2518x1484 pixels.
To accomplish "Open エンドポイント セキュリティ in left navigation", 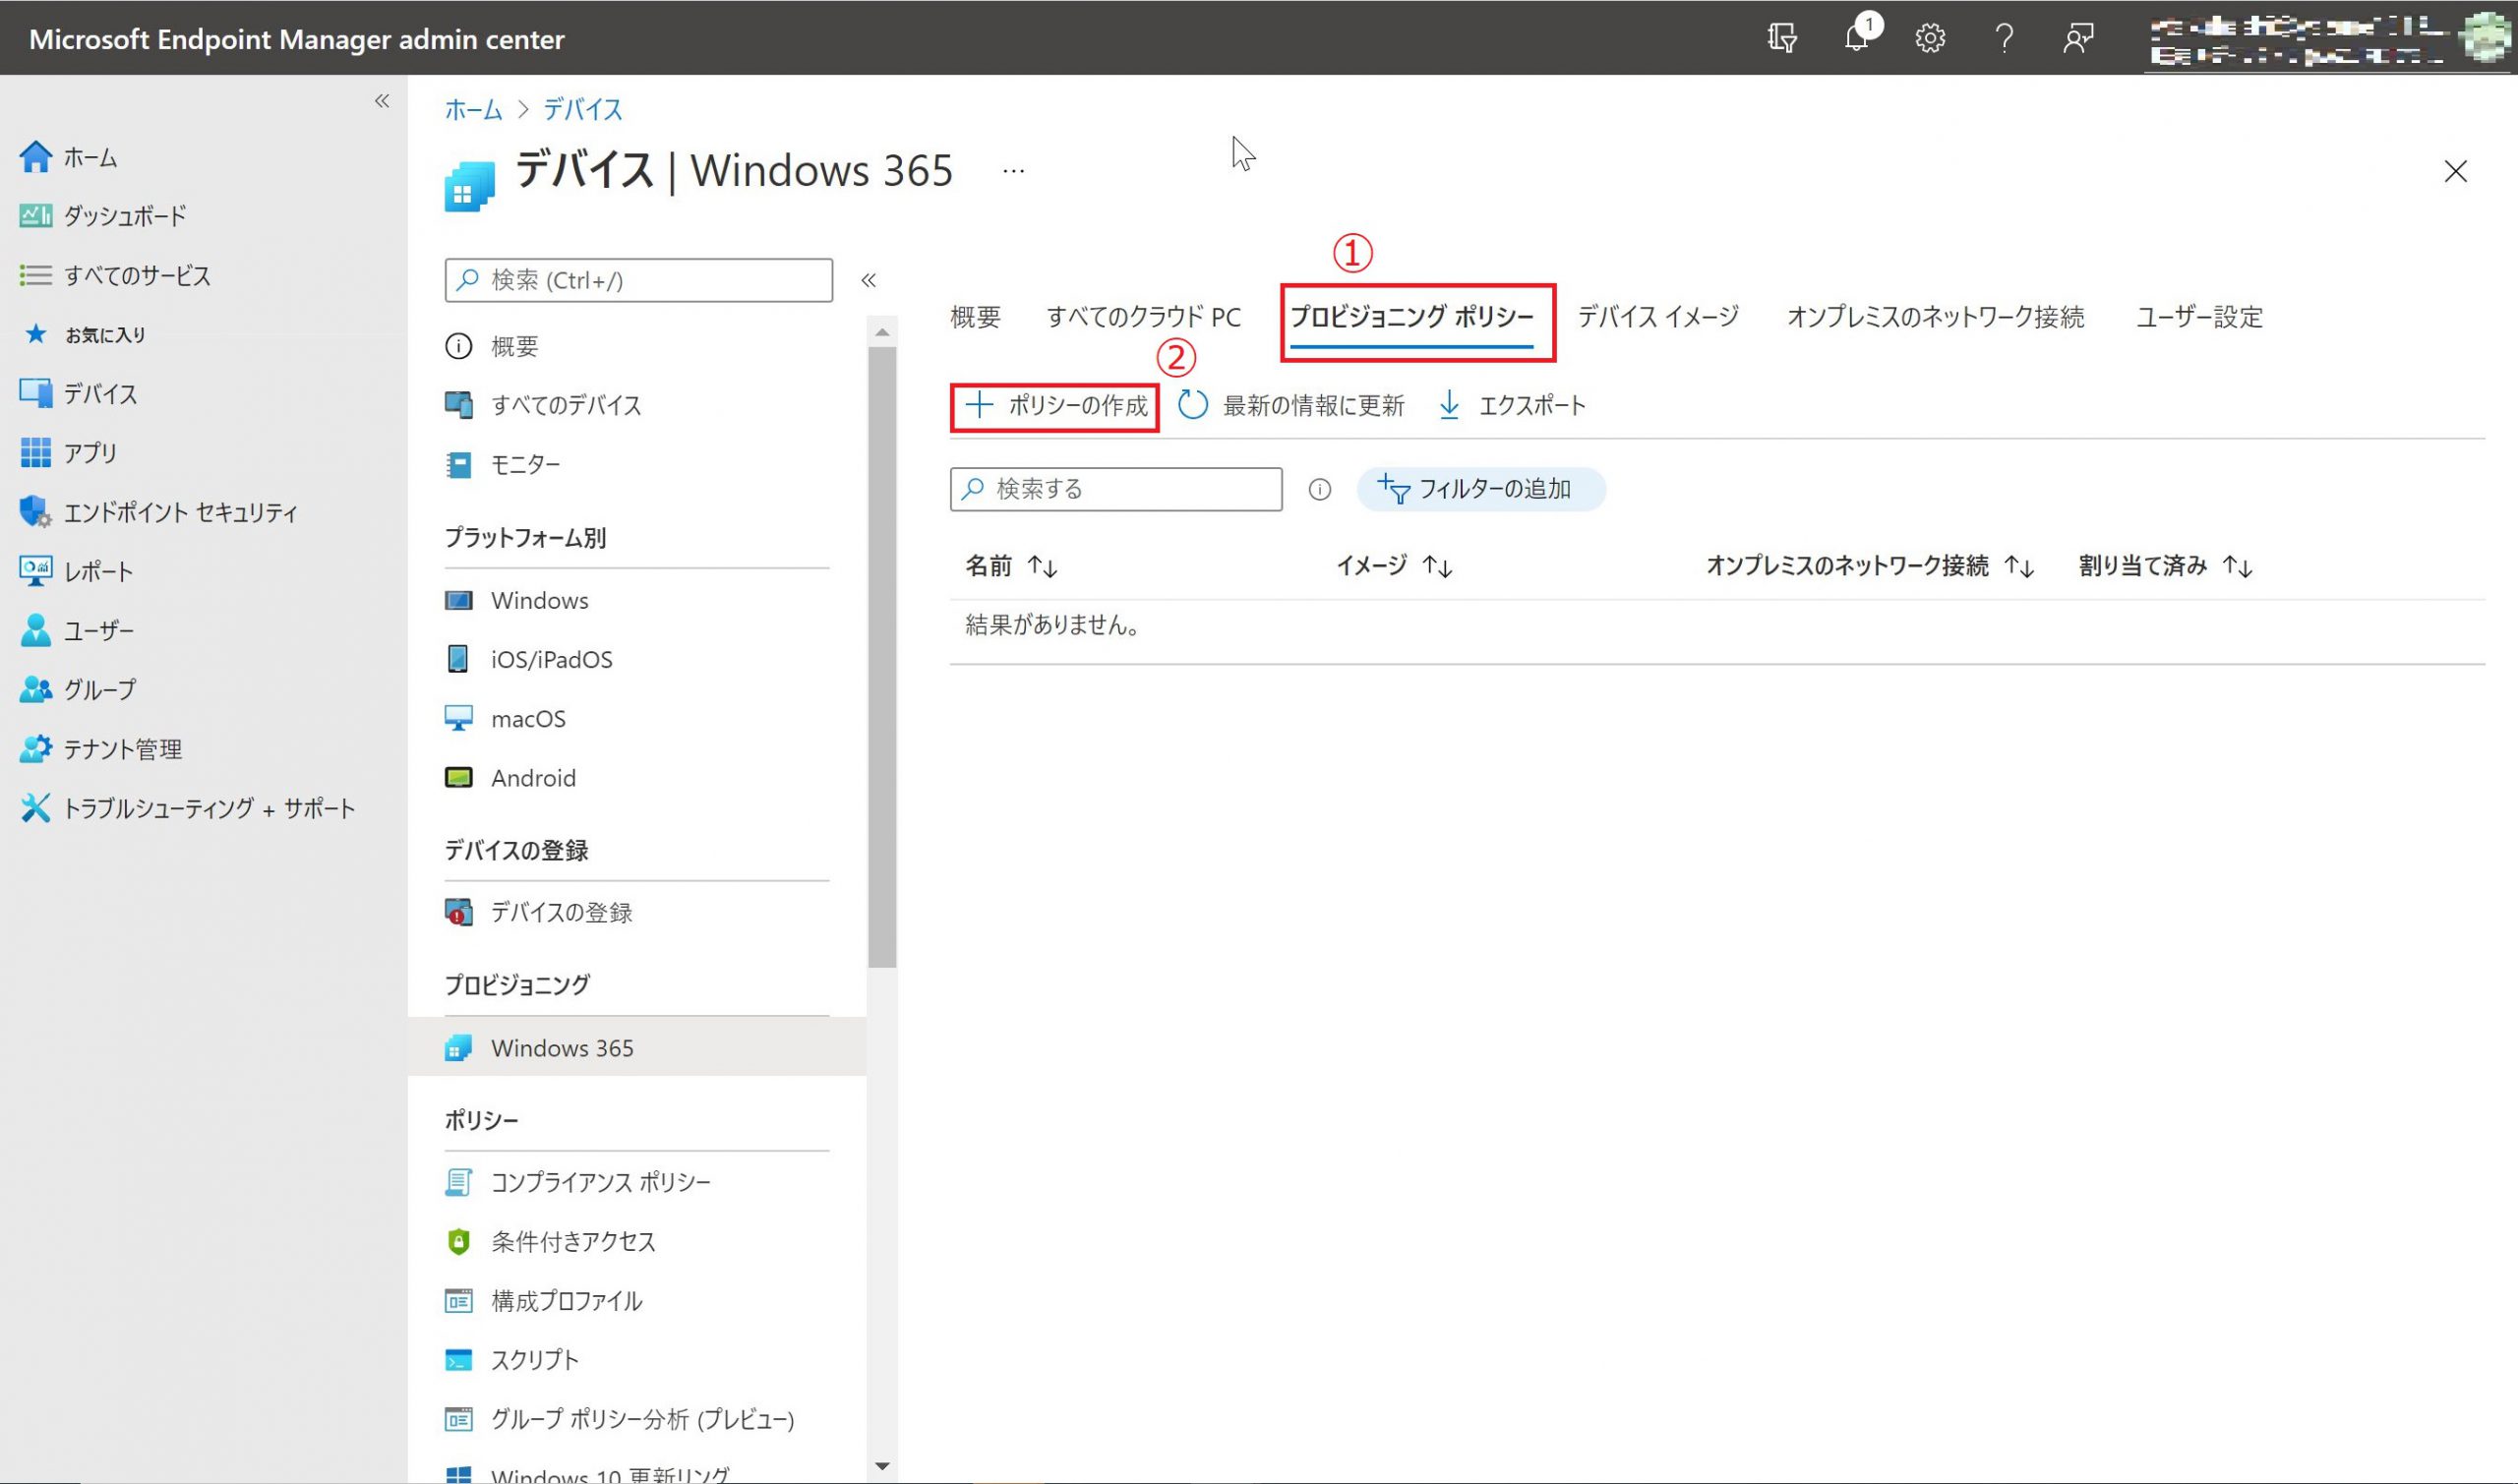I will (x=180, y=512).
